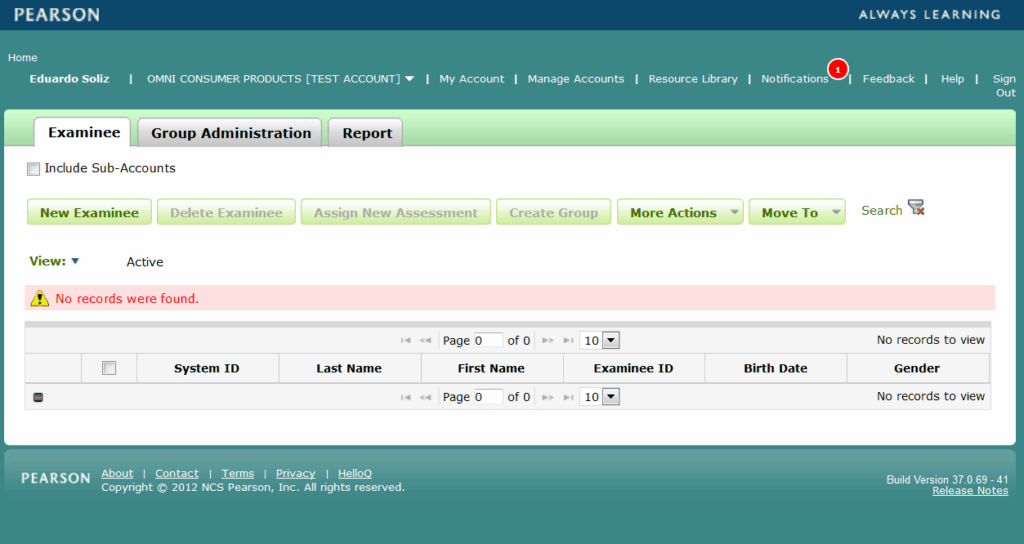
Task: Open the About footer link
Action: (117, 473)
